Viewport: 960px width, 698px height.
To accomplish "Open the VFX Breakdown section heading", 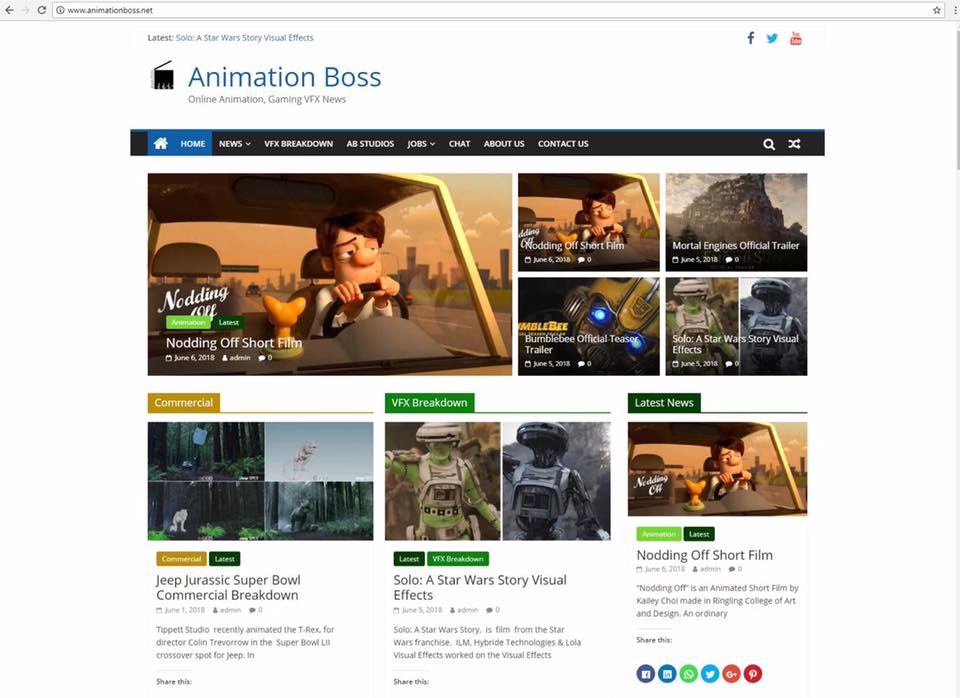I will click(429, 403).
